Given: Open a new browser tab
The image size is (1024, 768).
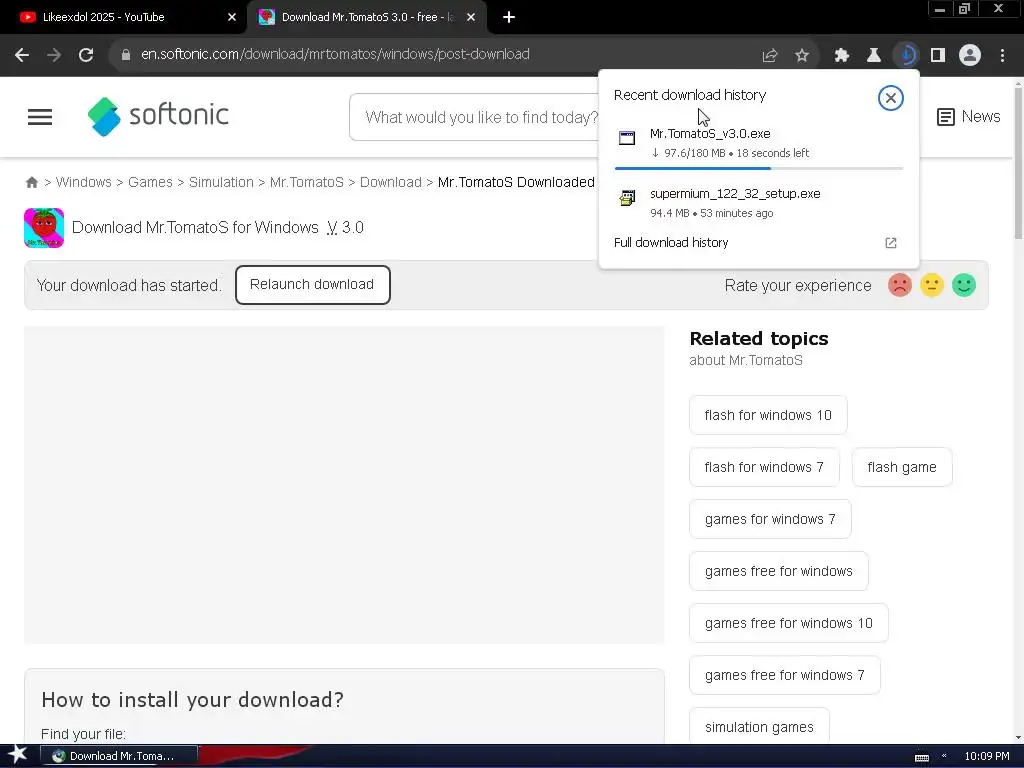Looking at the screenshot, I should (509, 18).
